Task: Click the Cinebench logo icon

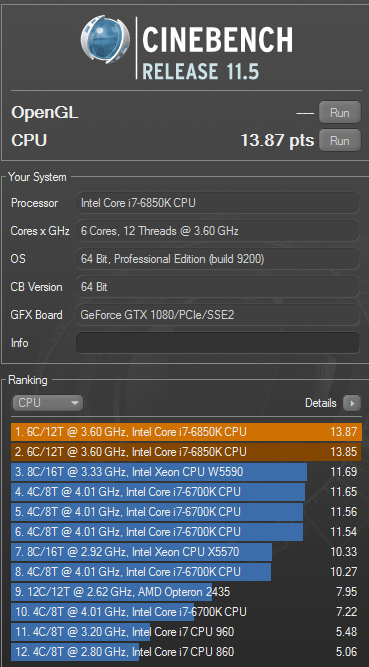Action: click(x=105, y=39)
